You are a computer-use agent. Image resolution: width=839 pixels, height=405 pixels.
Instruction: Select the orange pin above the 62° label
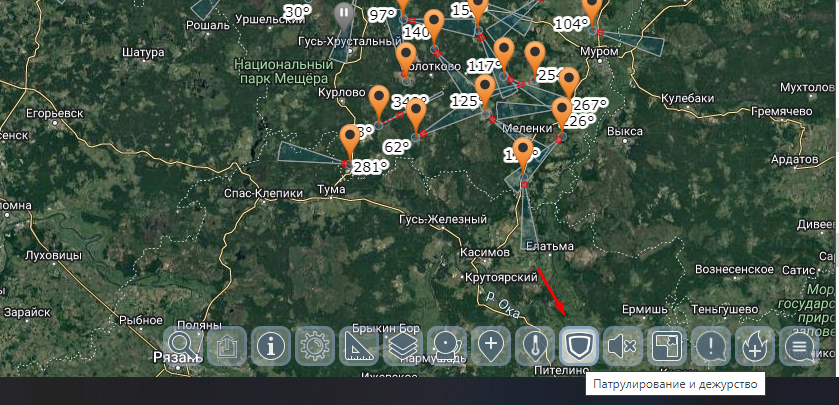pos(416,112)
